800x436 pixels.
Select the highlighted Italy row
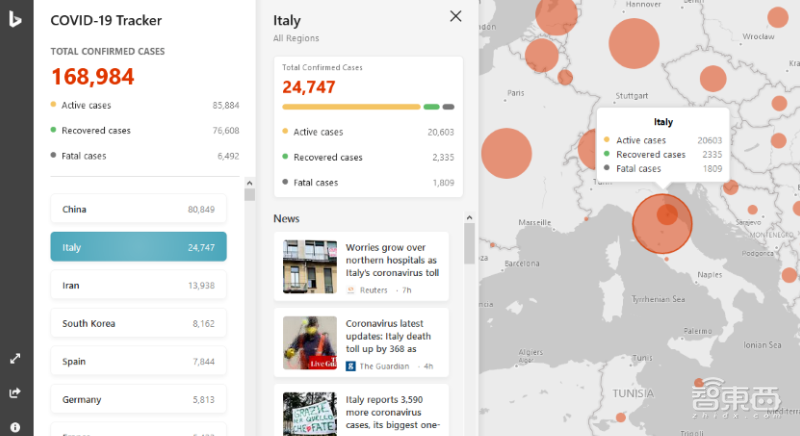point(138,247)
